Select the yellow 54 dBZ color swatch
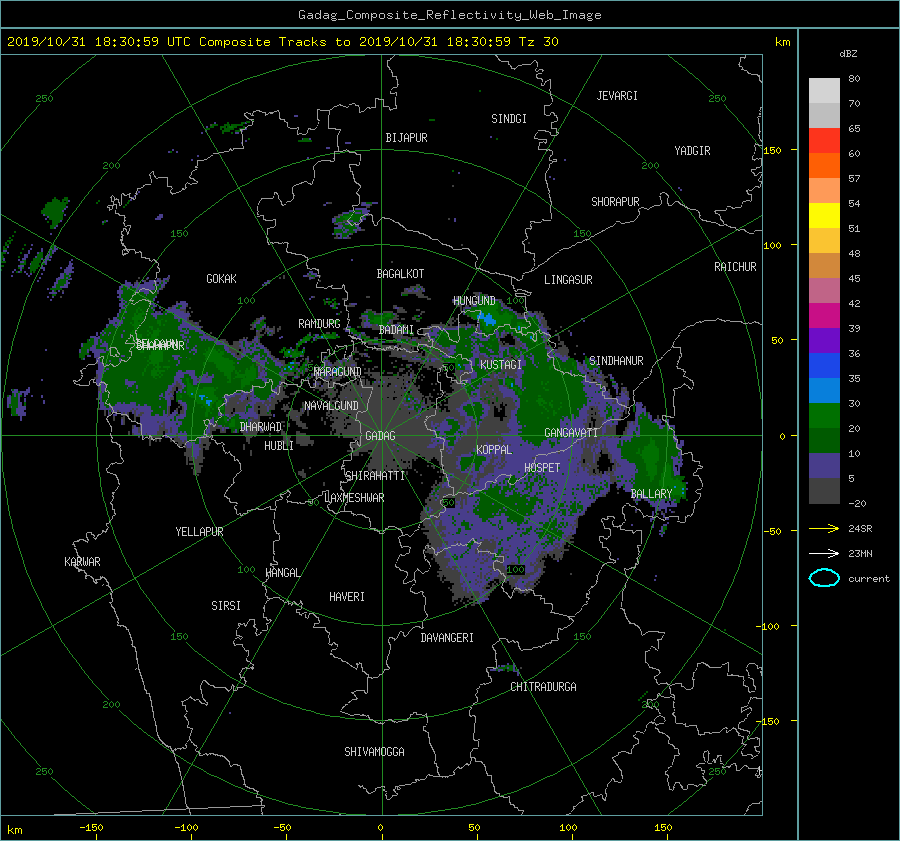Image resolution: width=900 pixels, height=841 pixels. click(x=824, y=215)
